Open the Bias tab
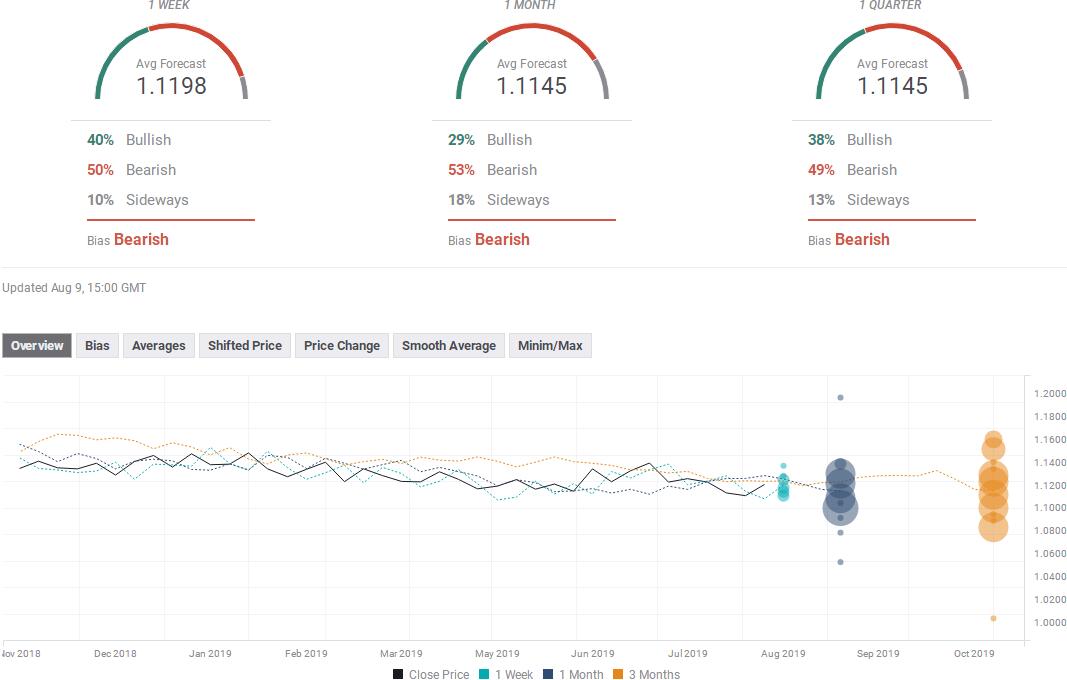The height and width of the screenshot is (680, 1067). coord(97,346)
